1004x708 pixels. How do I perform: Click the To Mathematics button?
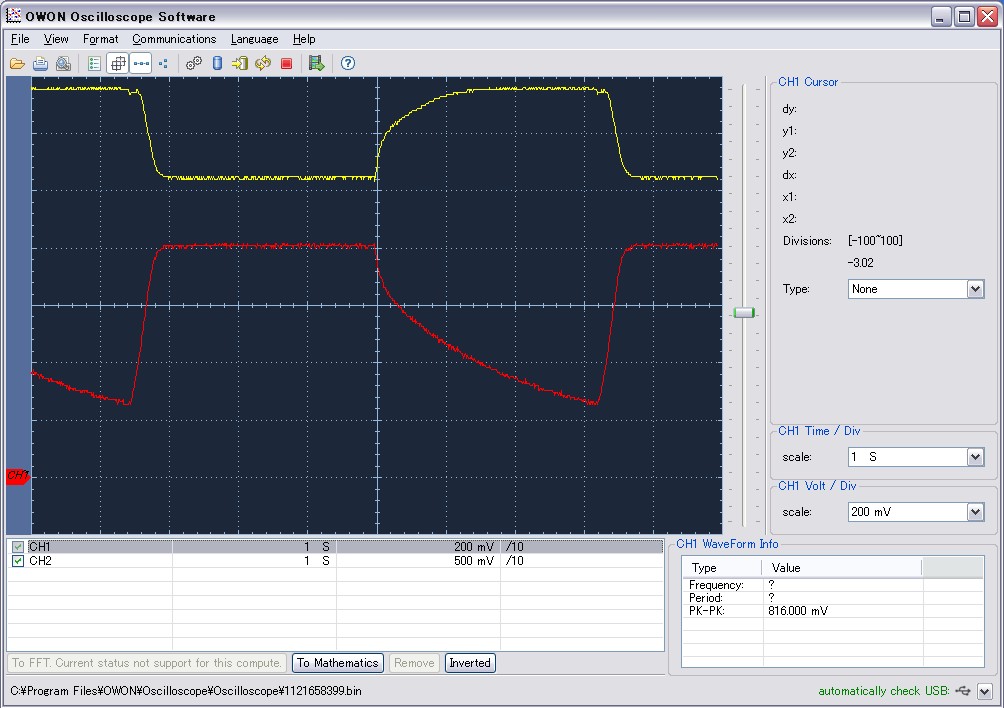click(x=338, y=663)
